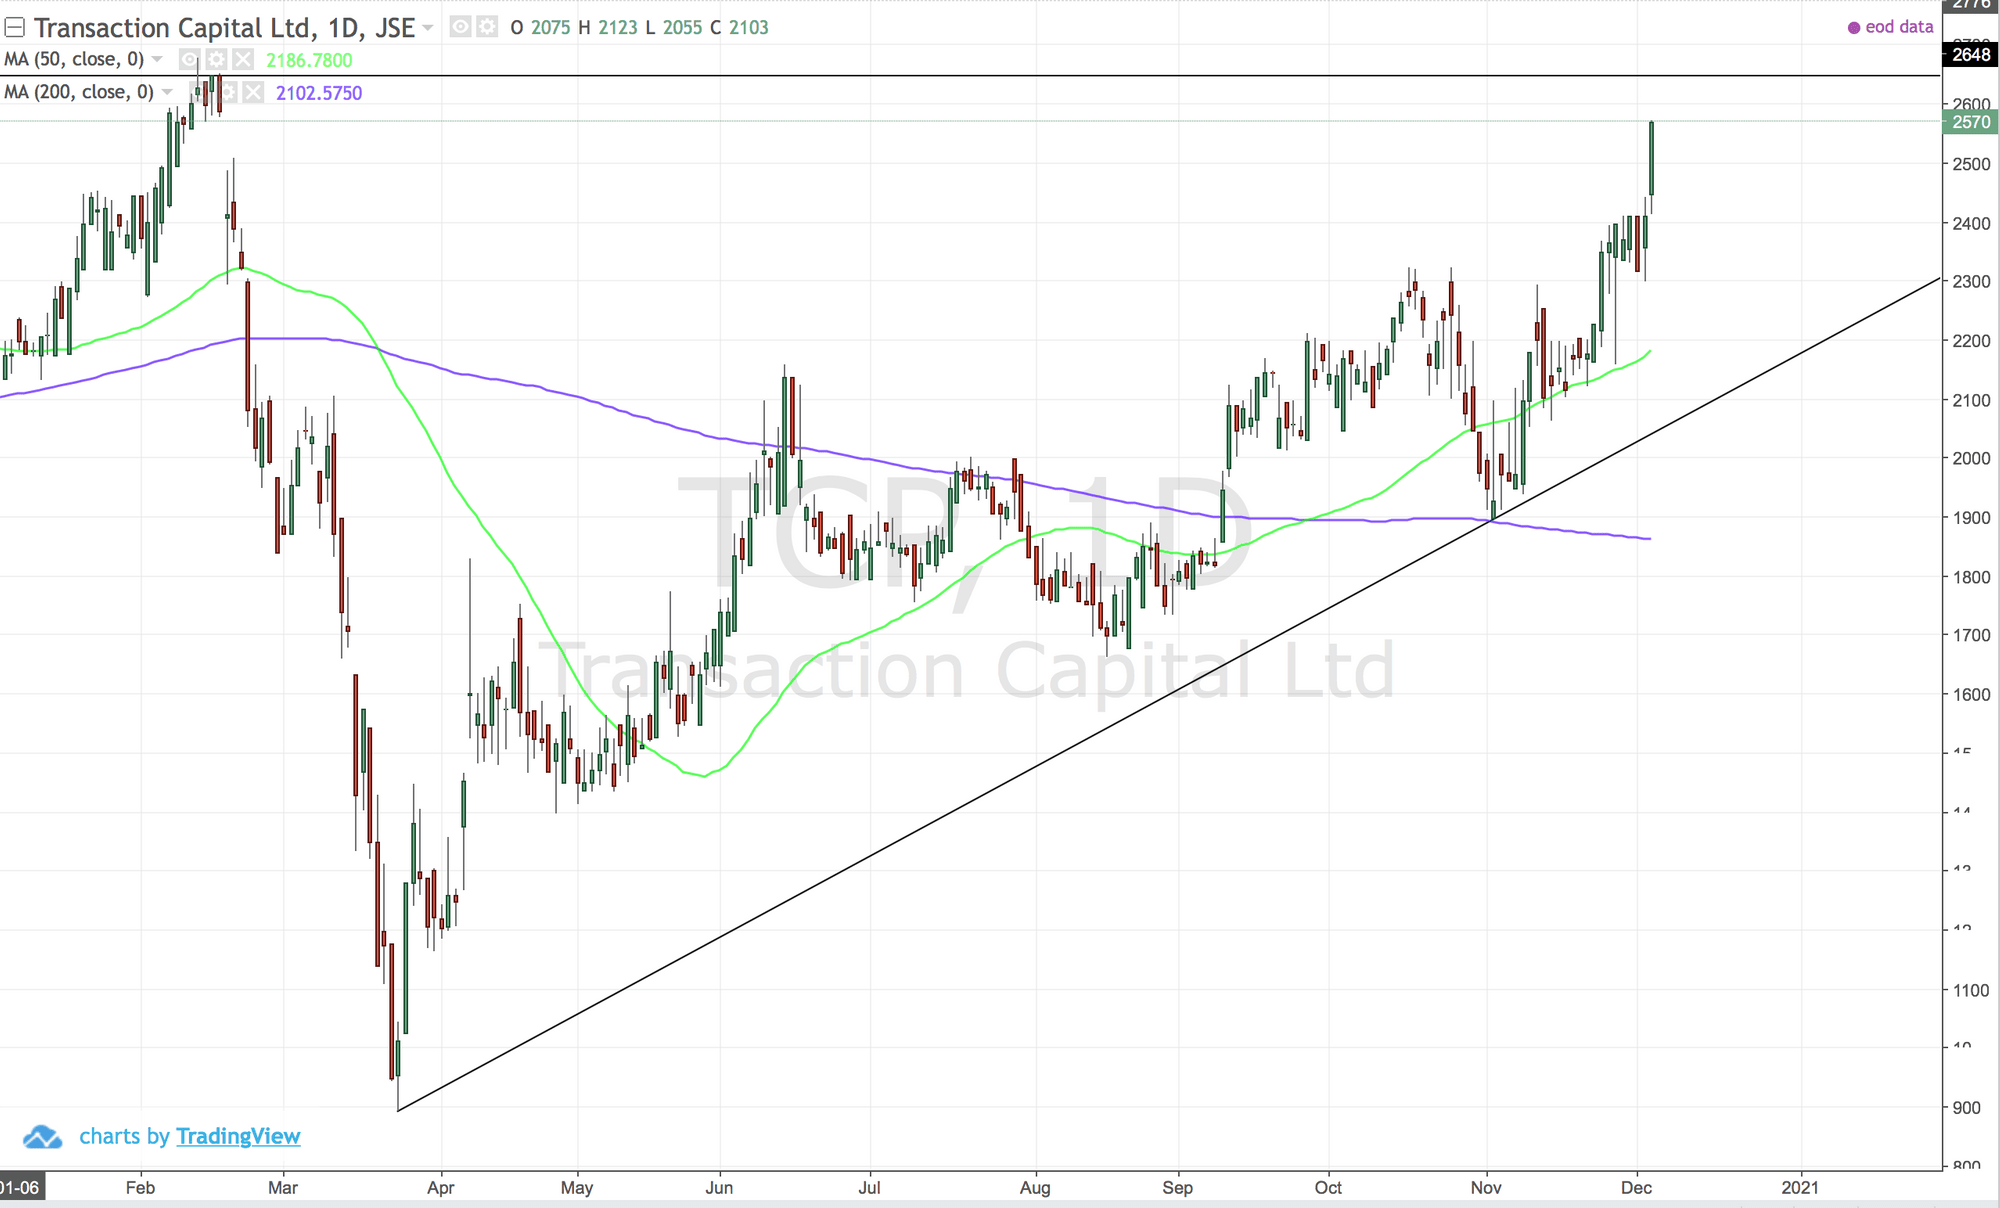The height and width of the screenshot is (1208, 2000).
Task: Remove the MA 50 indicator with X
Action: click(x=243, y=60)
